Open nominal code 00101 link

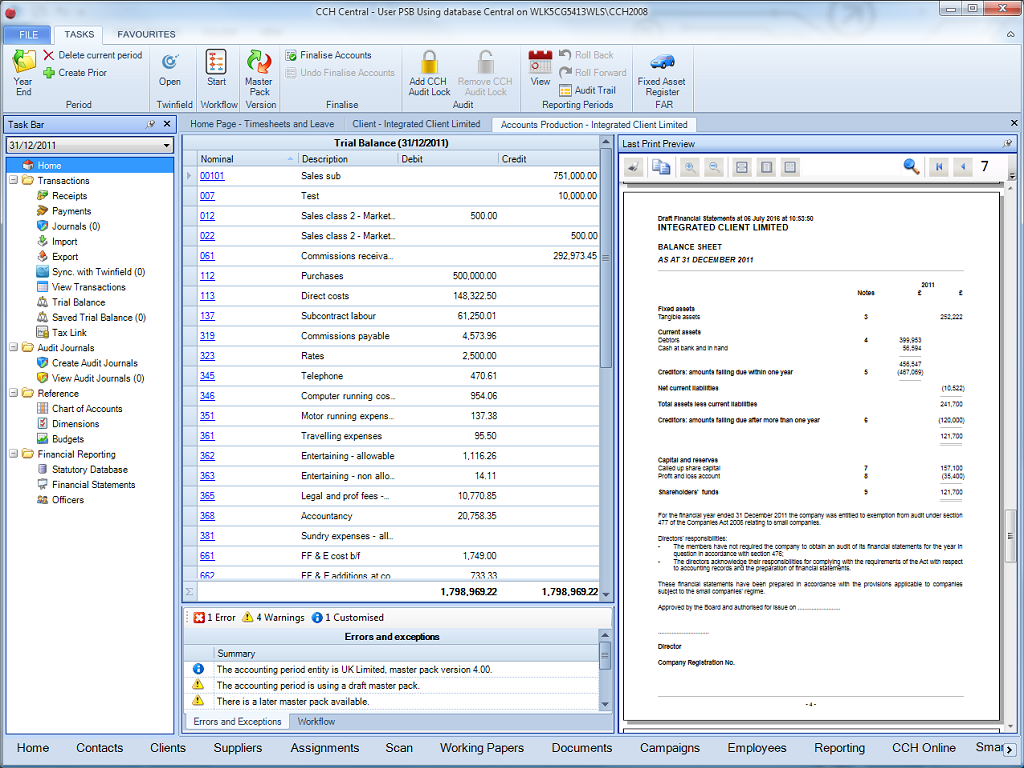[212, 176]
